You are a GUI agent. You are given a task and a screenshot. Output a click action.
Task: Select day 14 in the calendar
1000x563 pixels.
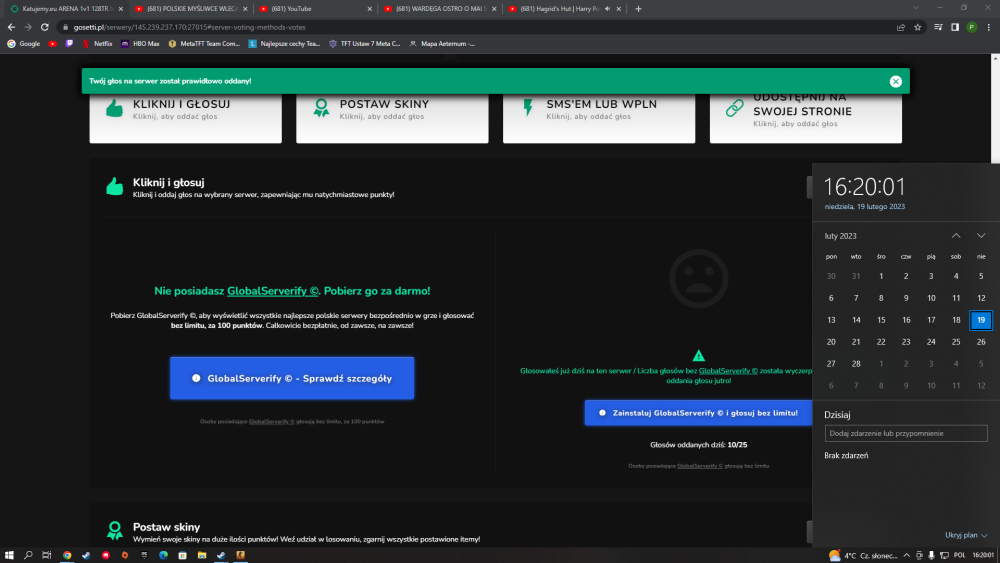pos(856,320)
